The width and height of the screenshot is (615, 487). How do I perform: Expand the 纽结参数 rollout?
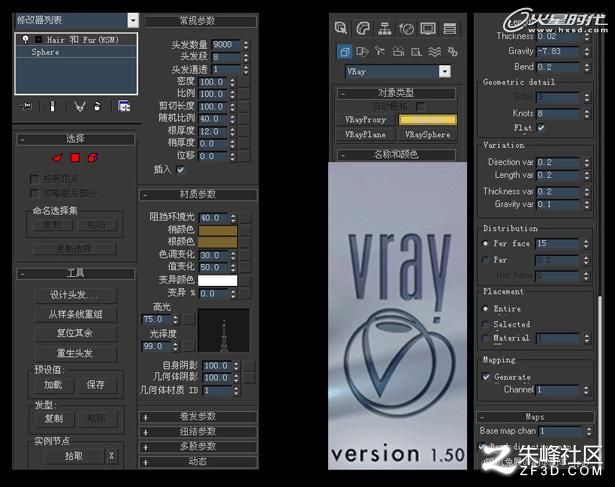[x=198, y=432]
